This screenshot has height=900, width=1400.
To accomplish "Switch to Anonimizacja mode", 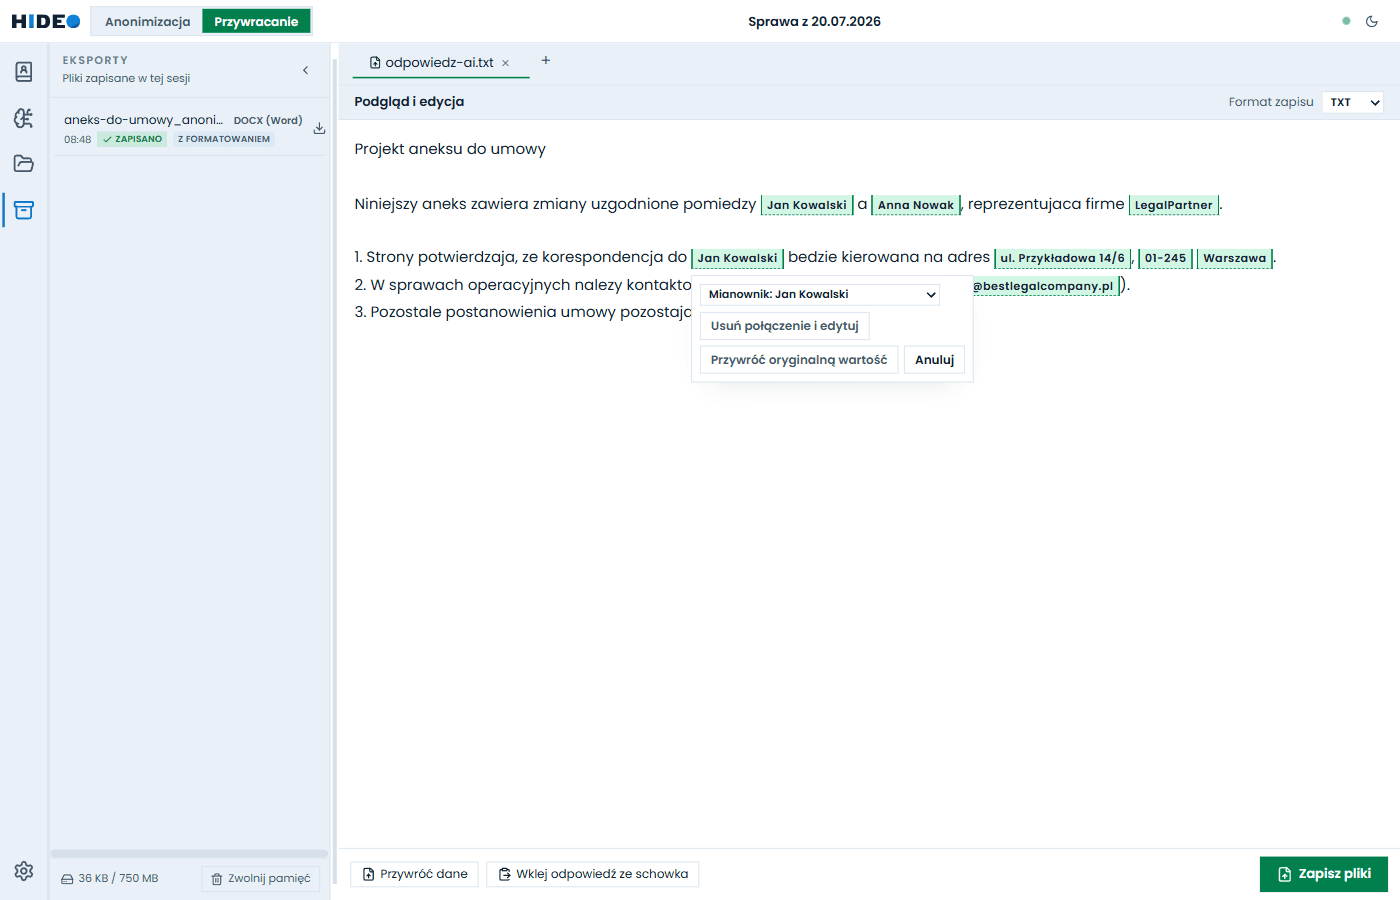I will tap(147, 21).
